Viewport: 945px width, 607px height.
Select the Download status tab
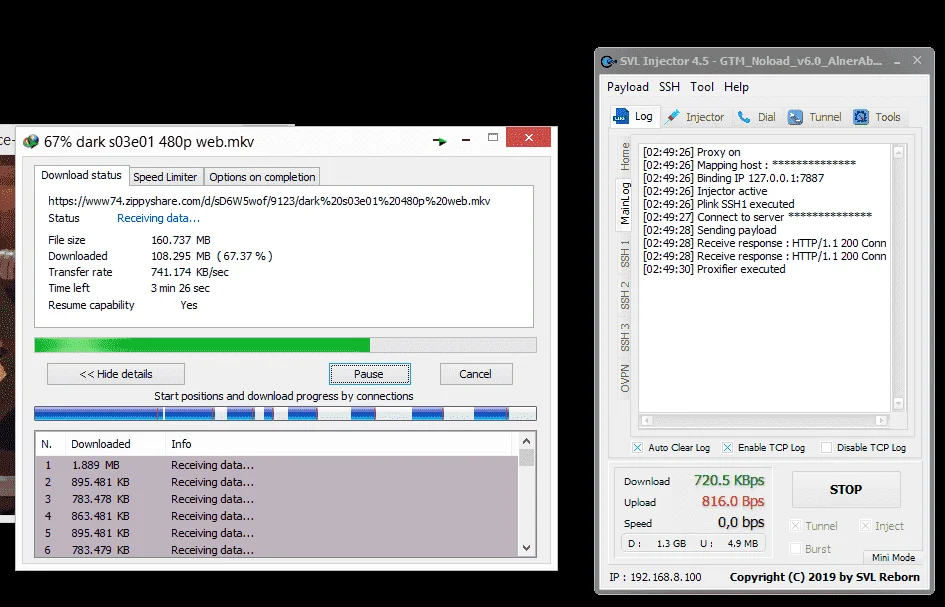tap(81, 175)
